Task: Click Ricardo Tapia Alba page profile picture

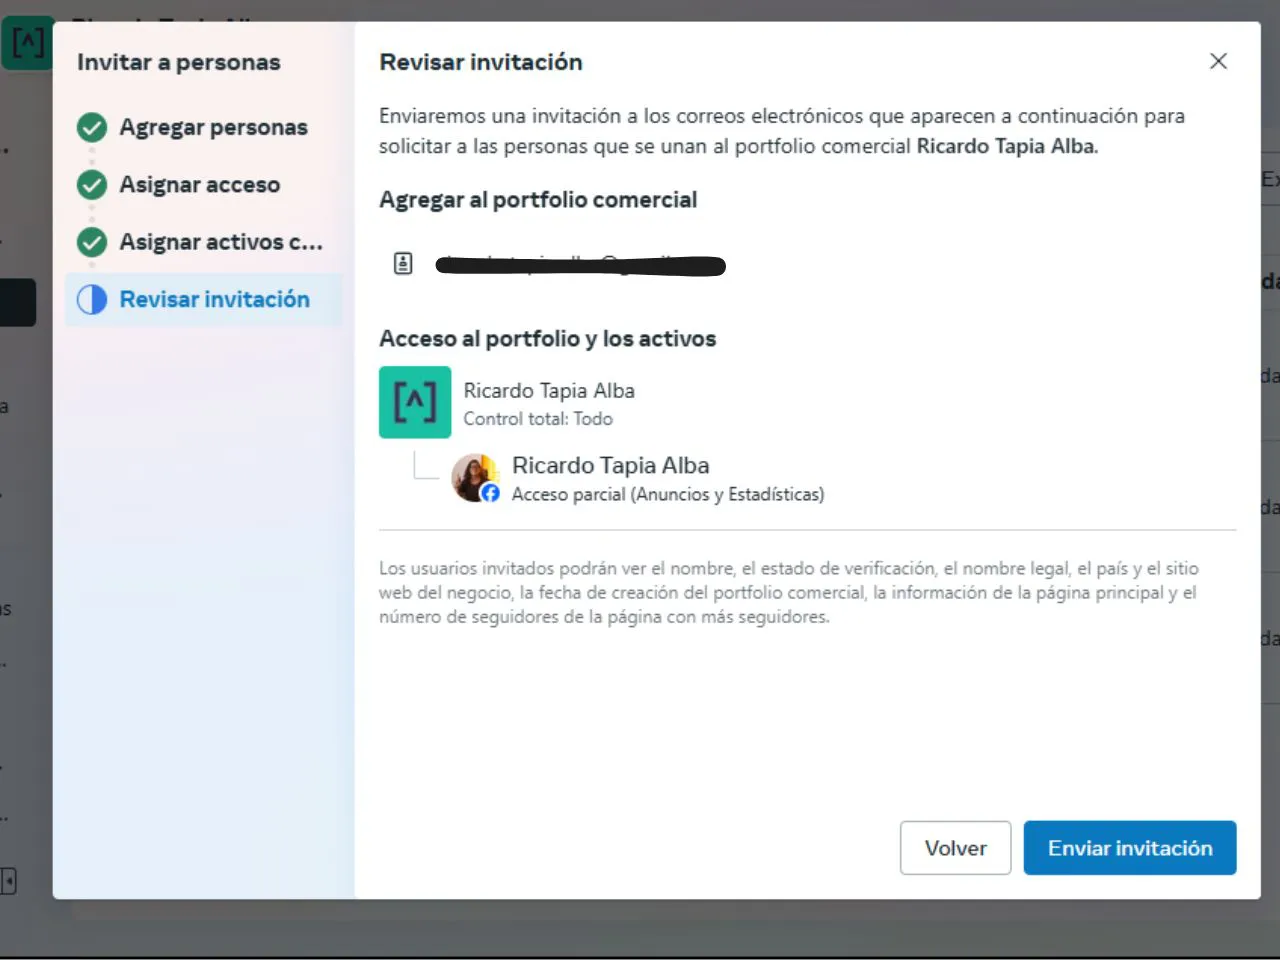Action: click(x=475, y=477)
